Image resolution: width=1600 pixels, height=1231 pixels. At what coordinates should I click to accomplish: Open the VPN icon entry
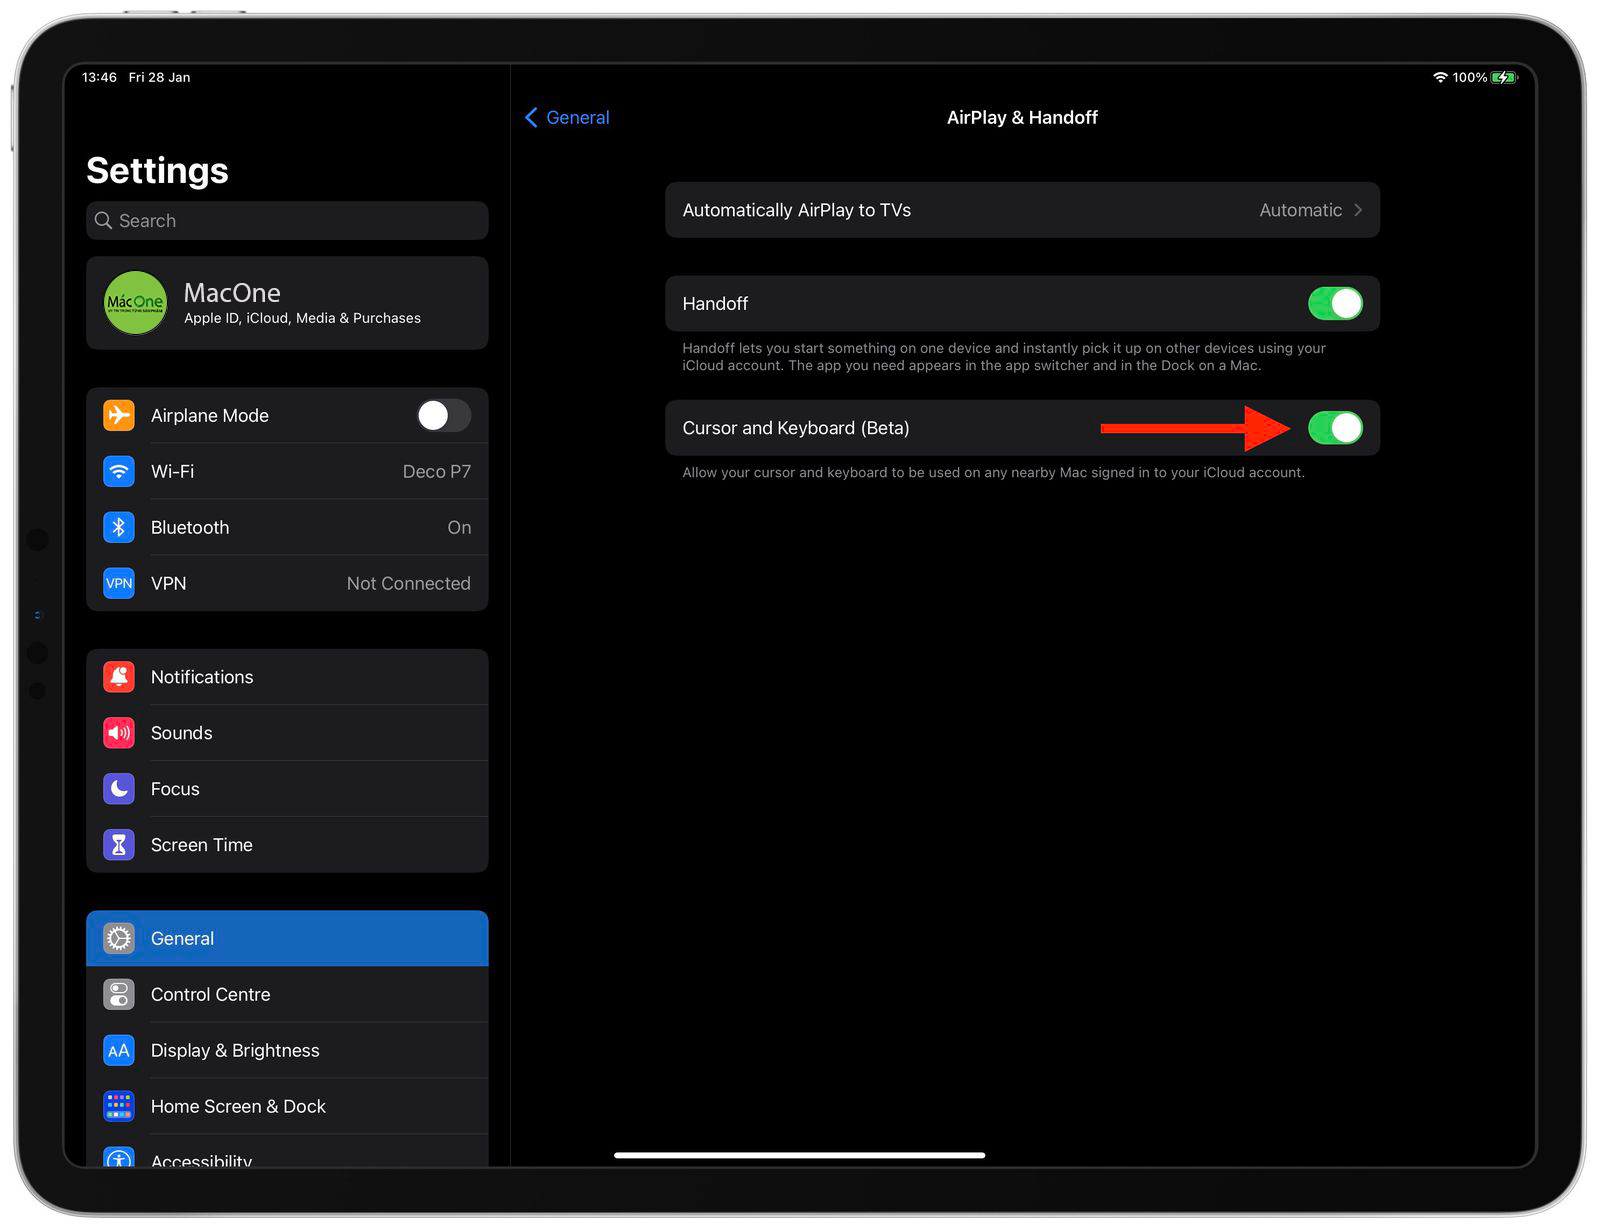pyautogui.click(x=119, y=583)
